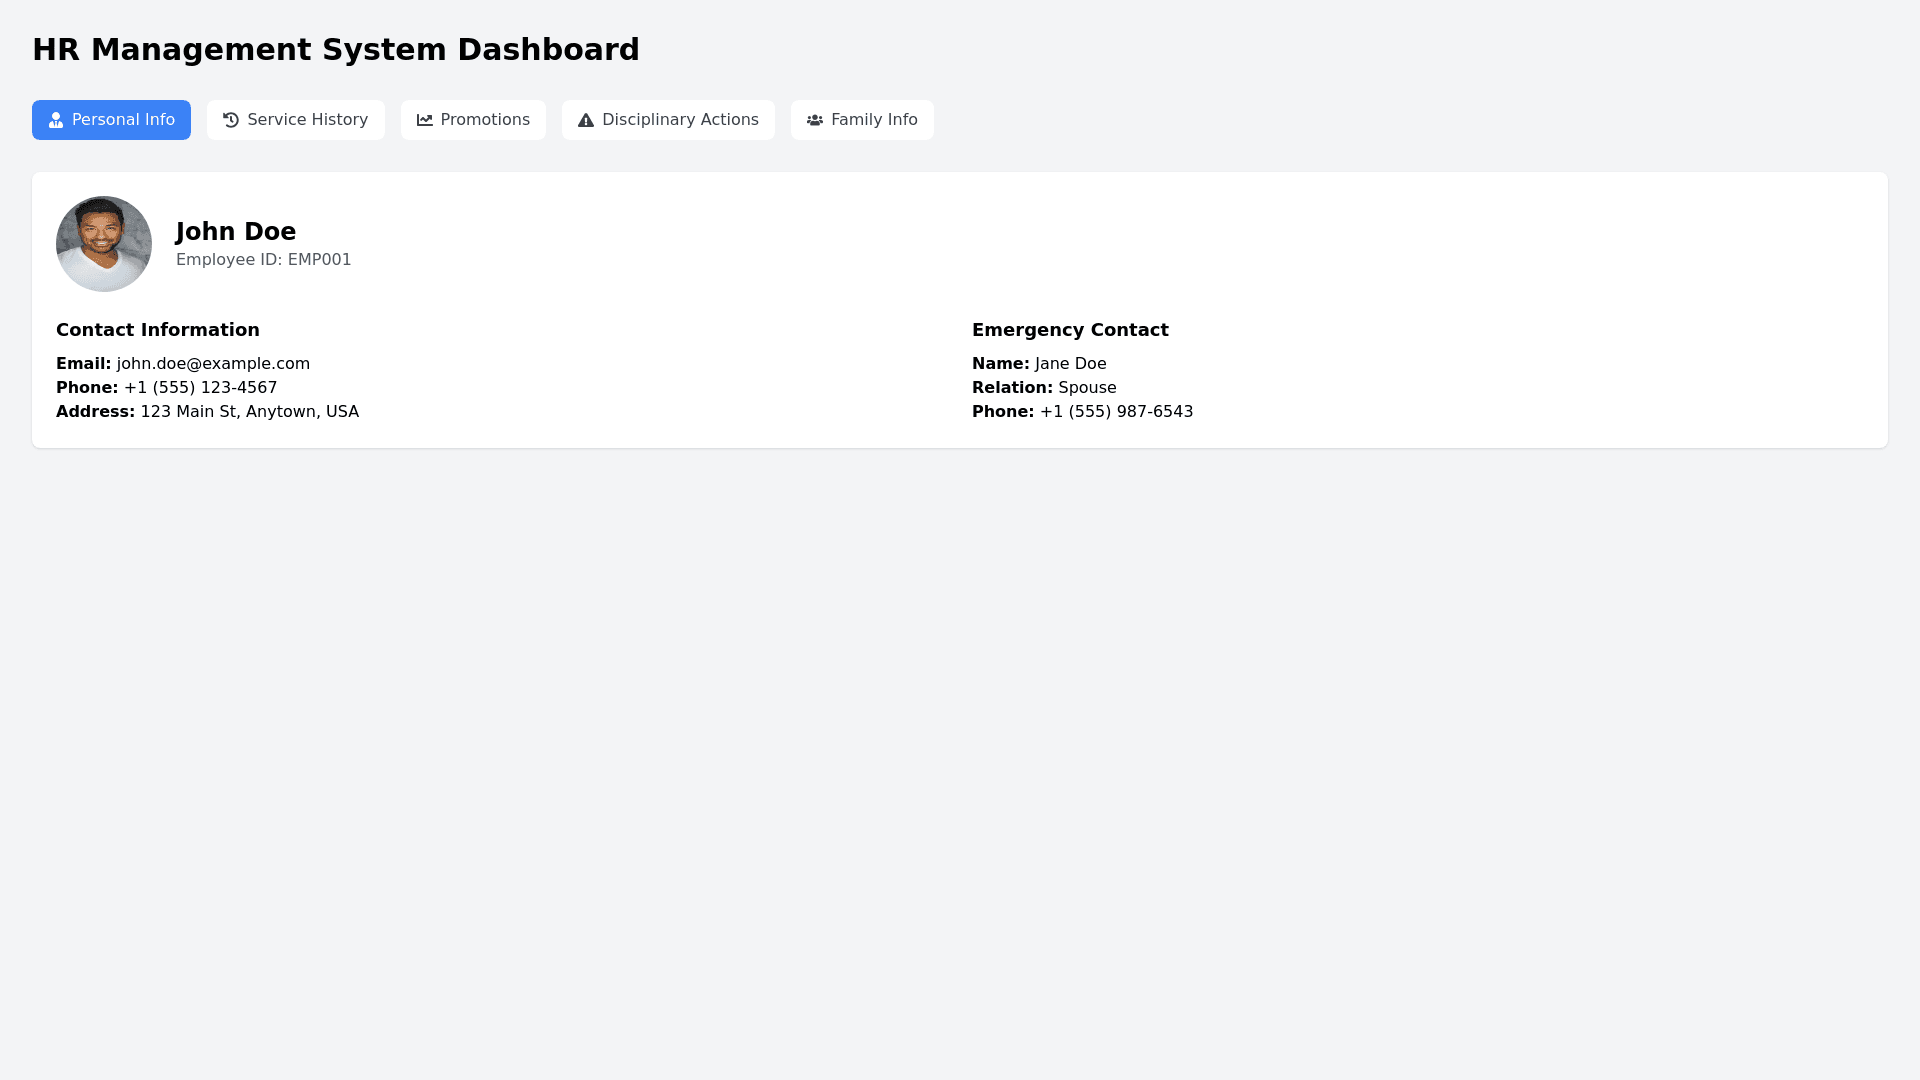
Task: Click the Emergency Contact heading
Action: [x=1070, y=330]
